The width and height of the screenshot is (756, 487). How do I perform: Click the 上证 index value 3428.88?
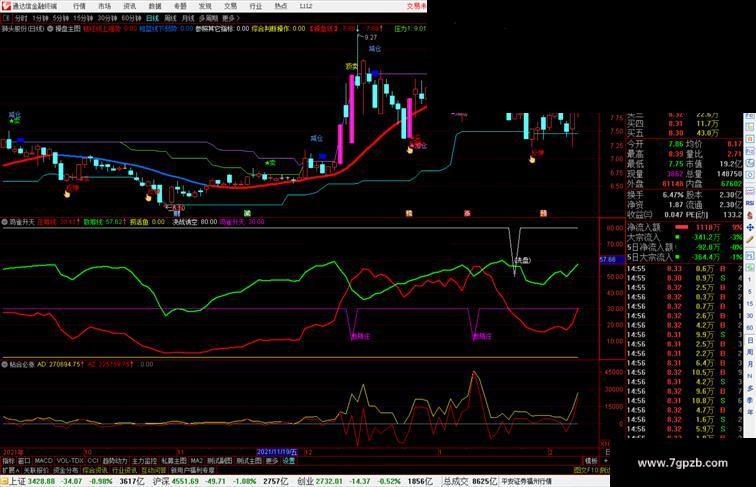(41, 481)
